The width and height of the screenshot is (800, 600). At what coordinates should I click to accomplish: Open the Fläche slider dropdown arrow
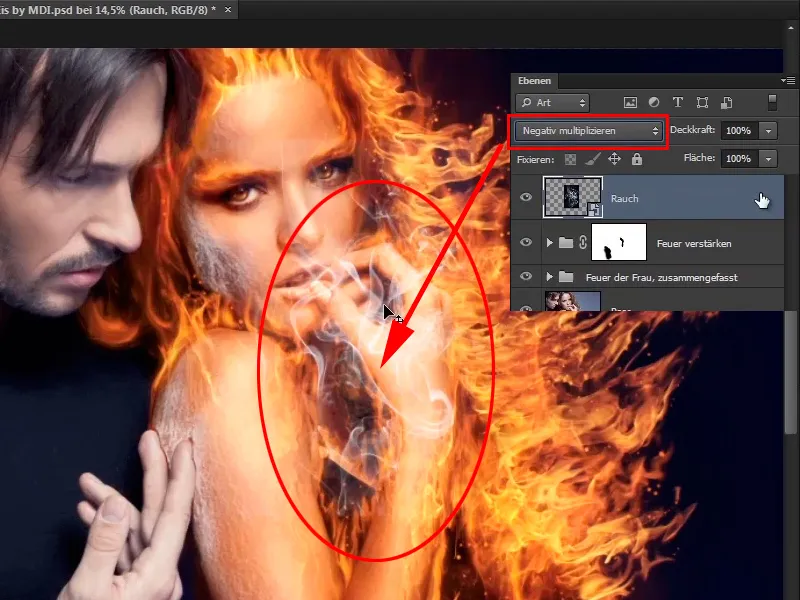768,159
